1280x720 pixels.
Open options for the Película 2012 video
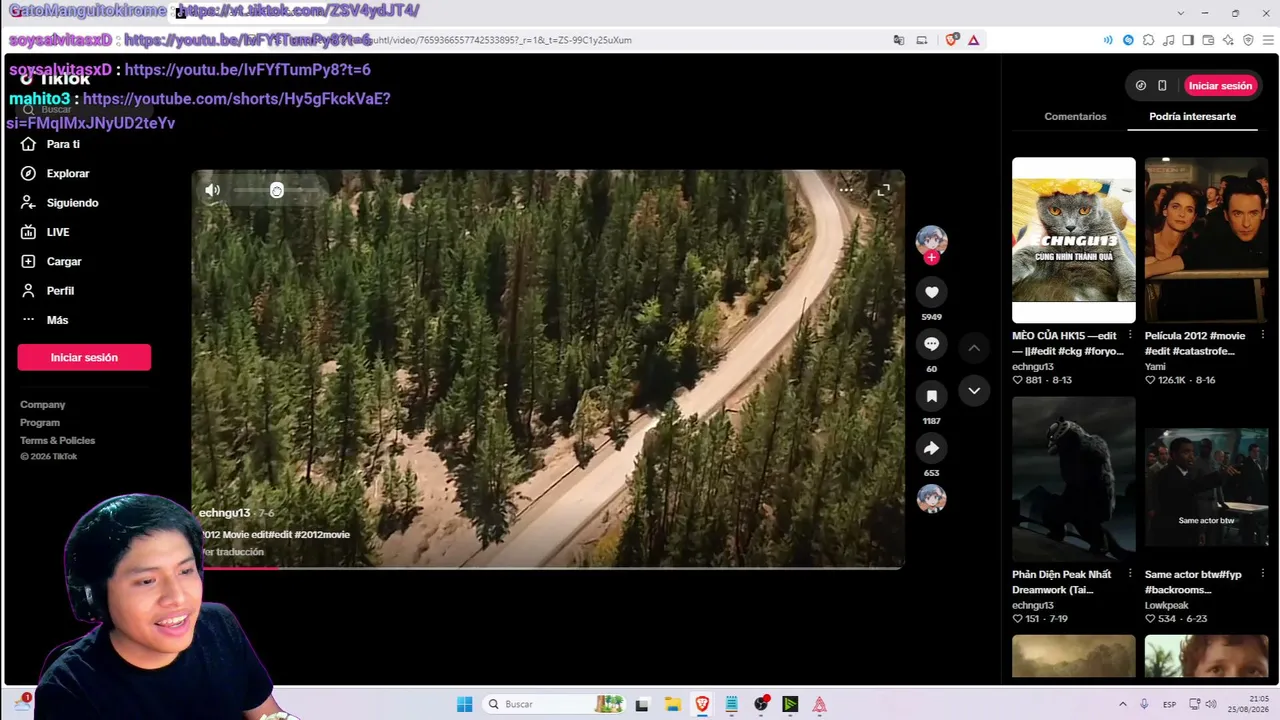click(1263, 335)
